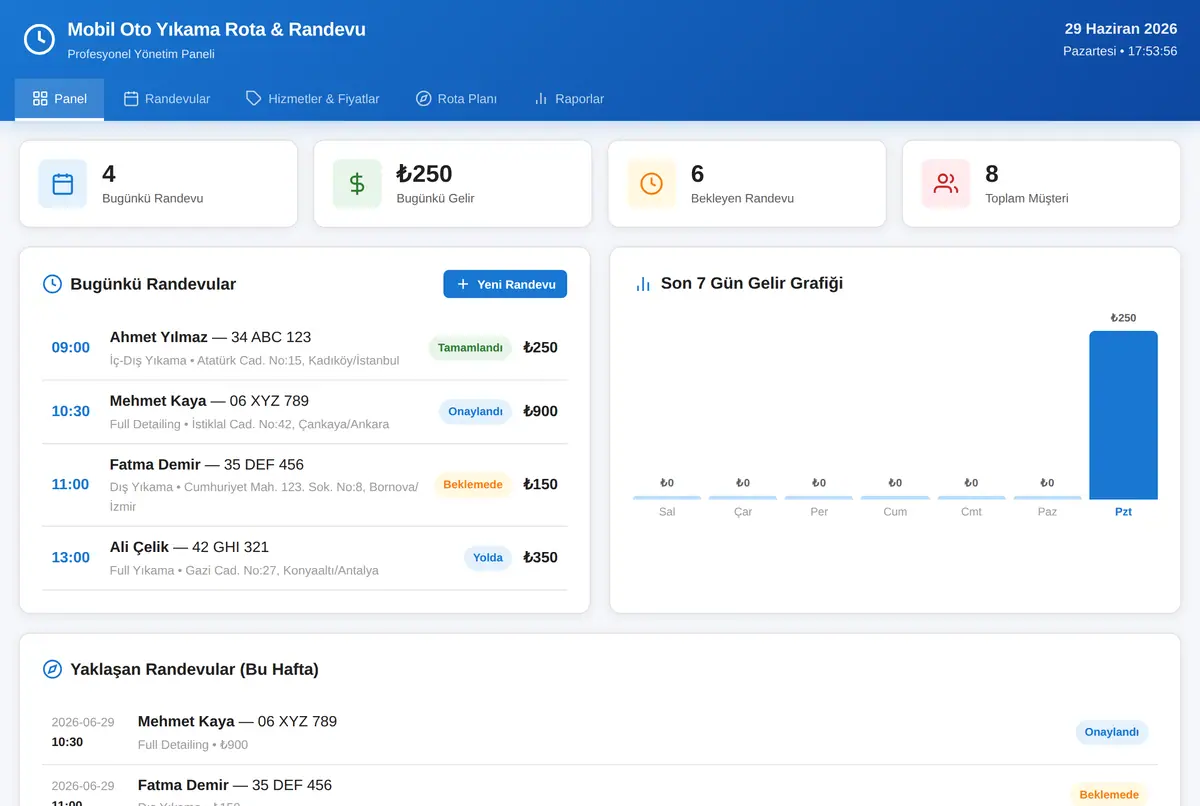Click the Bugünkü Randevu count 4
This screenshot has width=1200, height=806.
(109, 174)
